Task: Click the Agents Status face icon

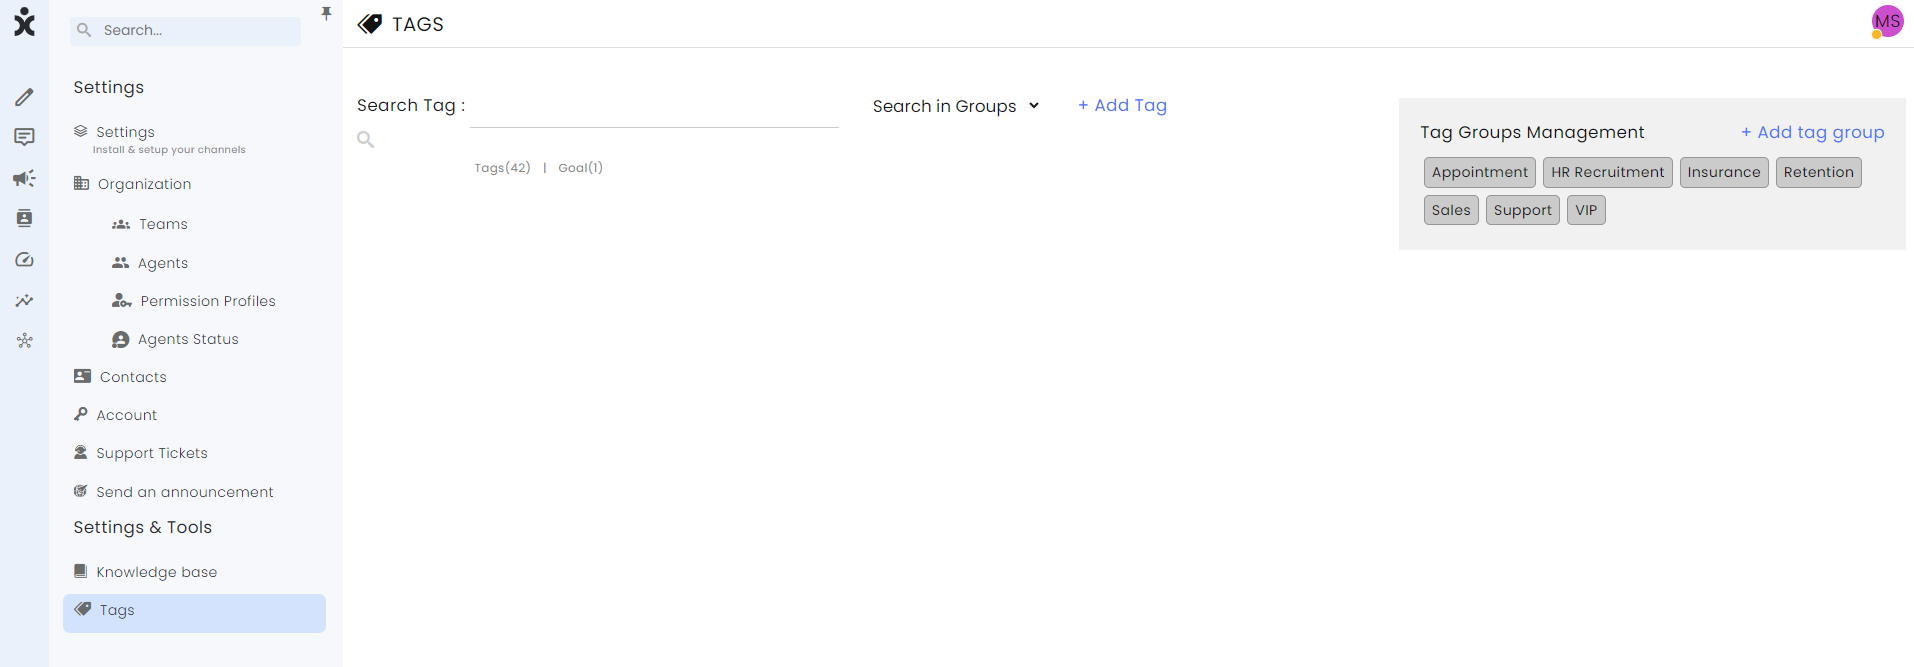Action: [121, 339]
